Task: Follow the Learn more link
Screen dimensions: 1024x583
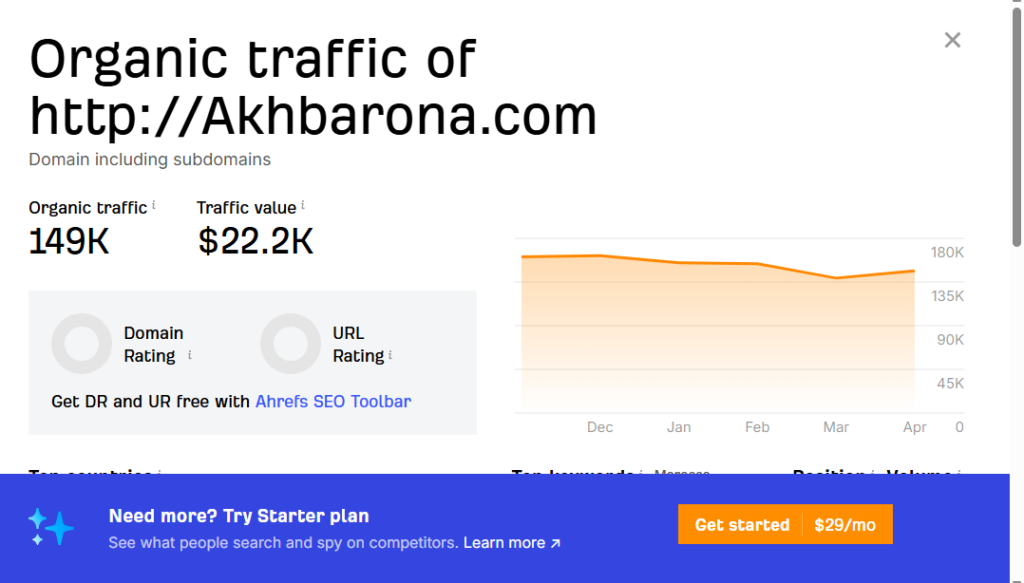Action: point(512,543)
